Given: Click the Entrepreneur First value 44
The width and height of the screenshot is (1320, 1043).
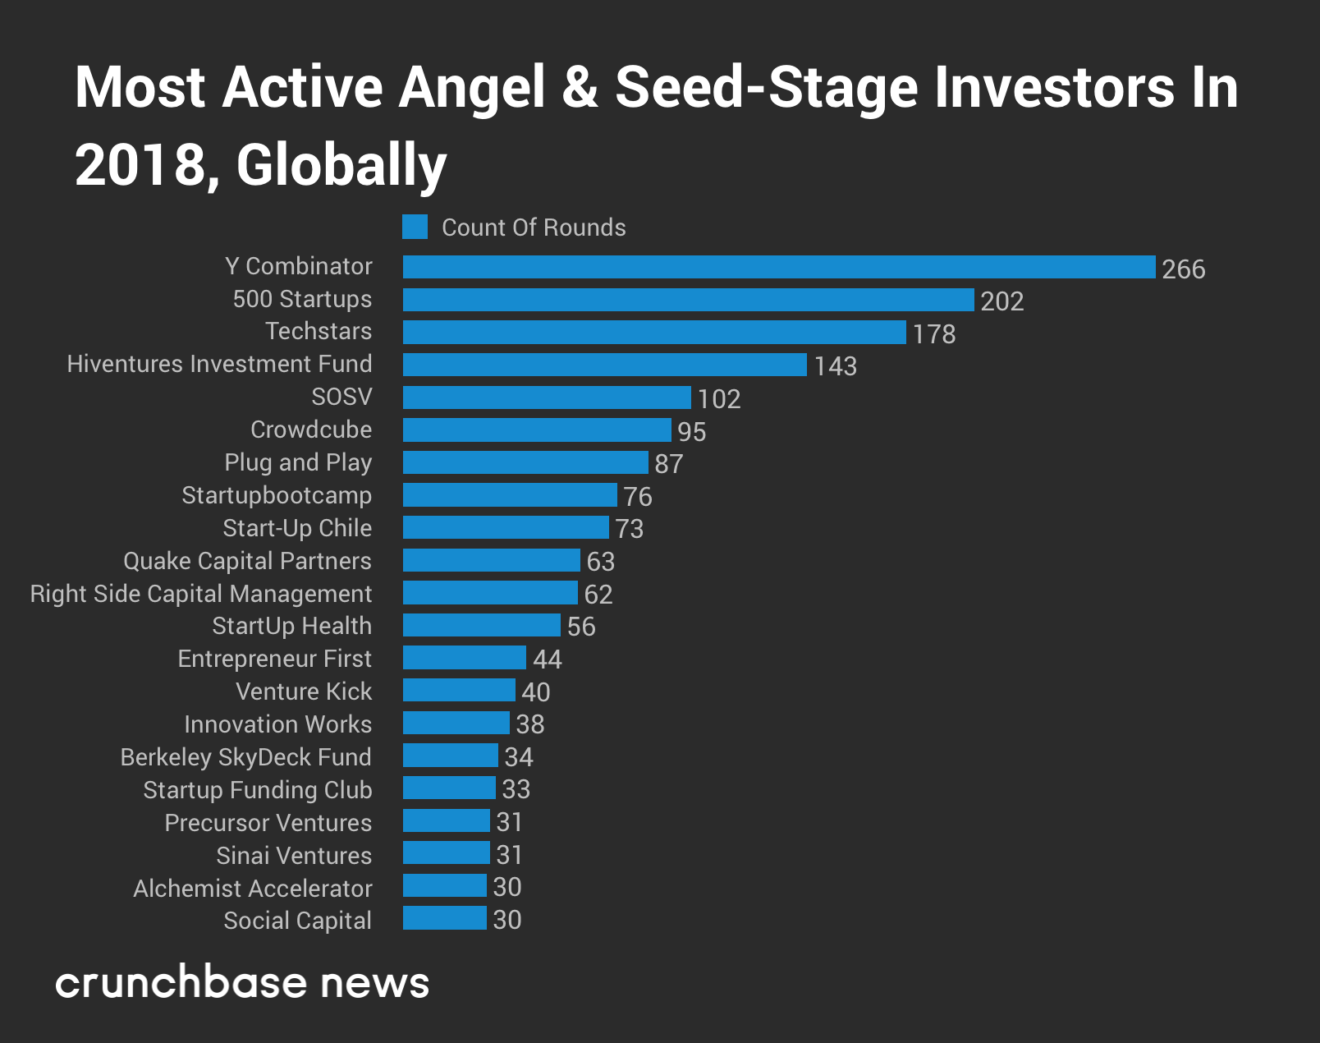Looking at the screenshot, I should click(547, 660).
